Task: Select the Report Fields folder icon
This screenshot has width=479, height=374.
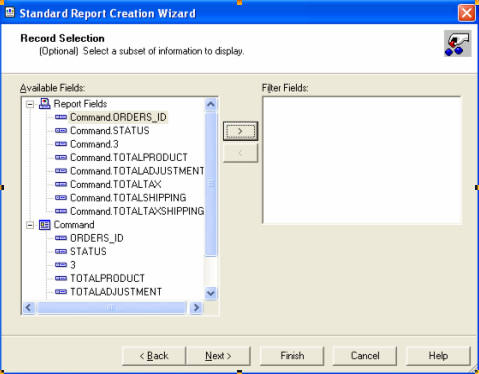Action: (x=44, y=104)
